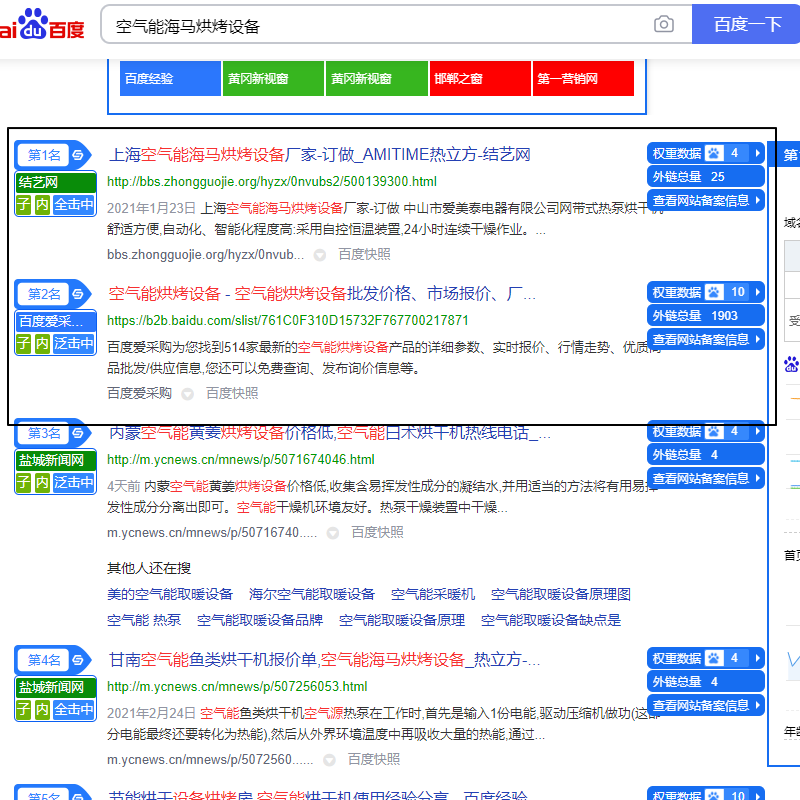Expand 权重数据 4 for the 第1名 result
The height and width of the screenshot is (800, 800).
(x=705, y=153)
